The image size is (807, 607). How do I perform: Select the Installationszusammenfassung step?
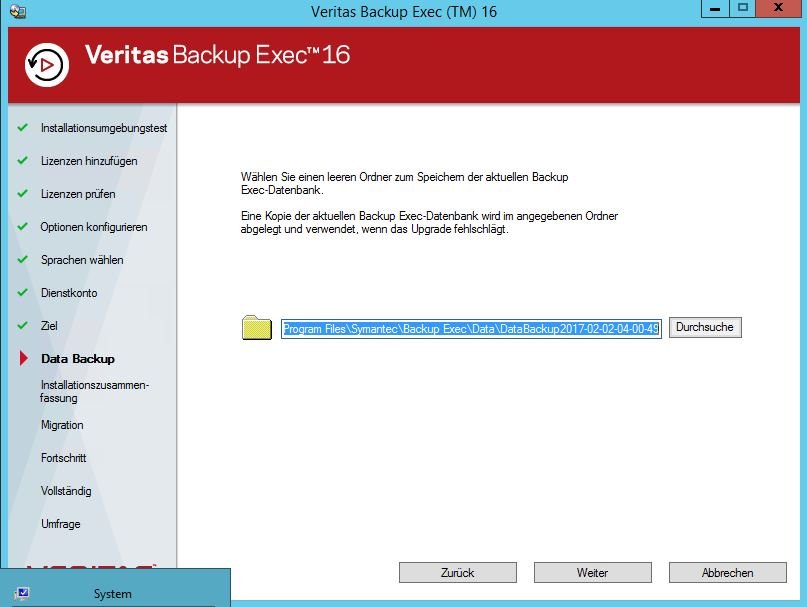pyautogui.click(x=94, y=391)
